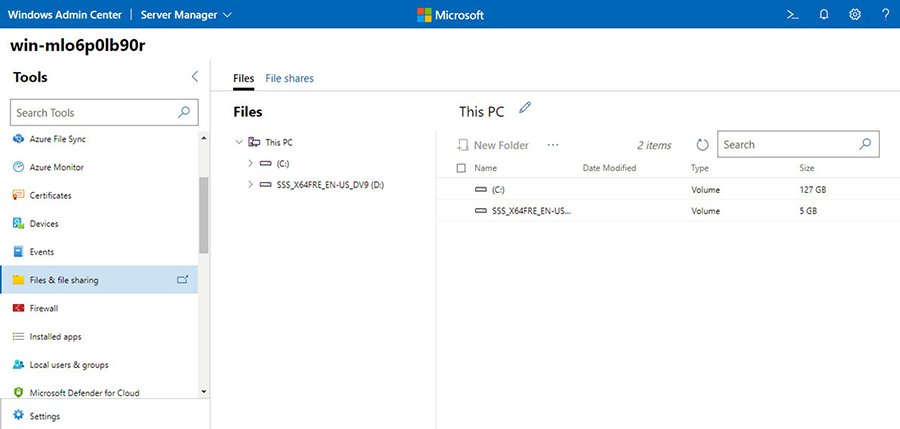Expand the SSS_X64FRE_EN-US_DV9 (D:) tree node
This screenshot has width=900, height=429.
(250, 184)
